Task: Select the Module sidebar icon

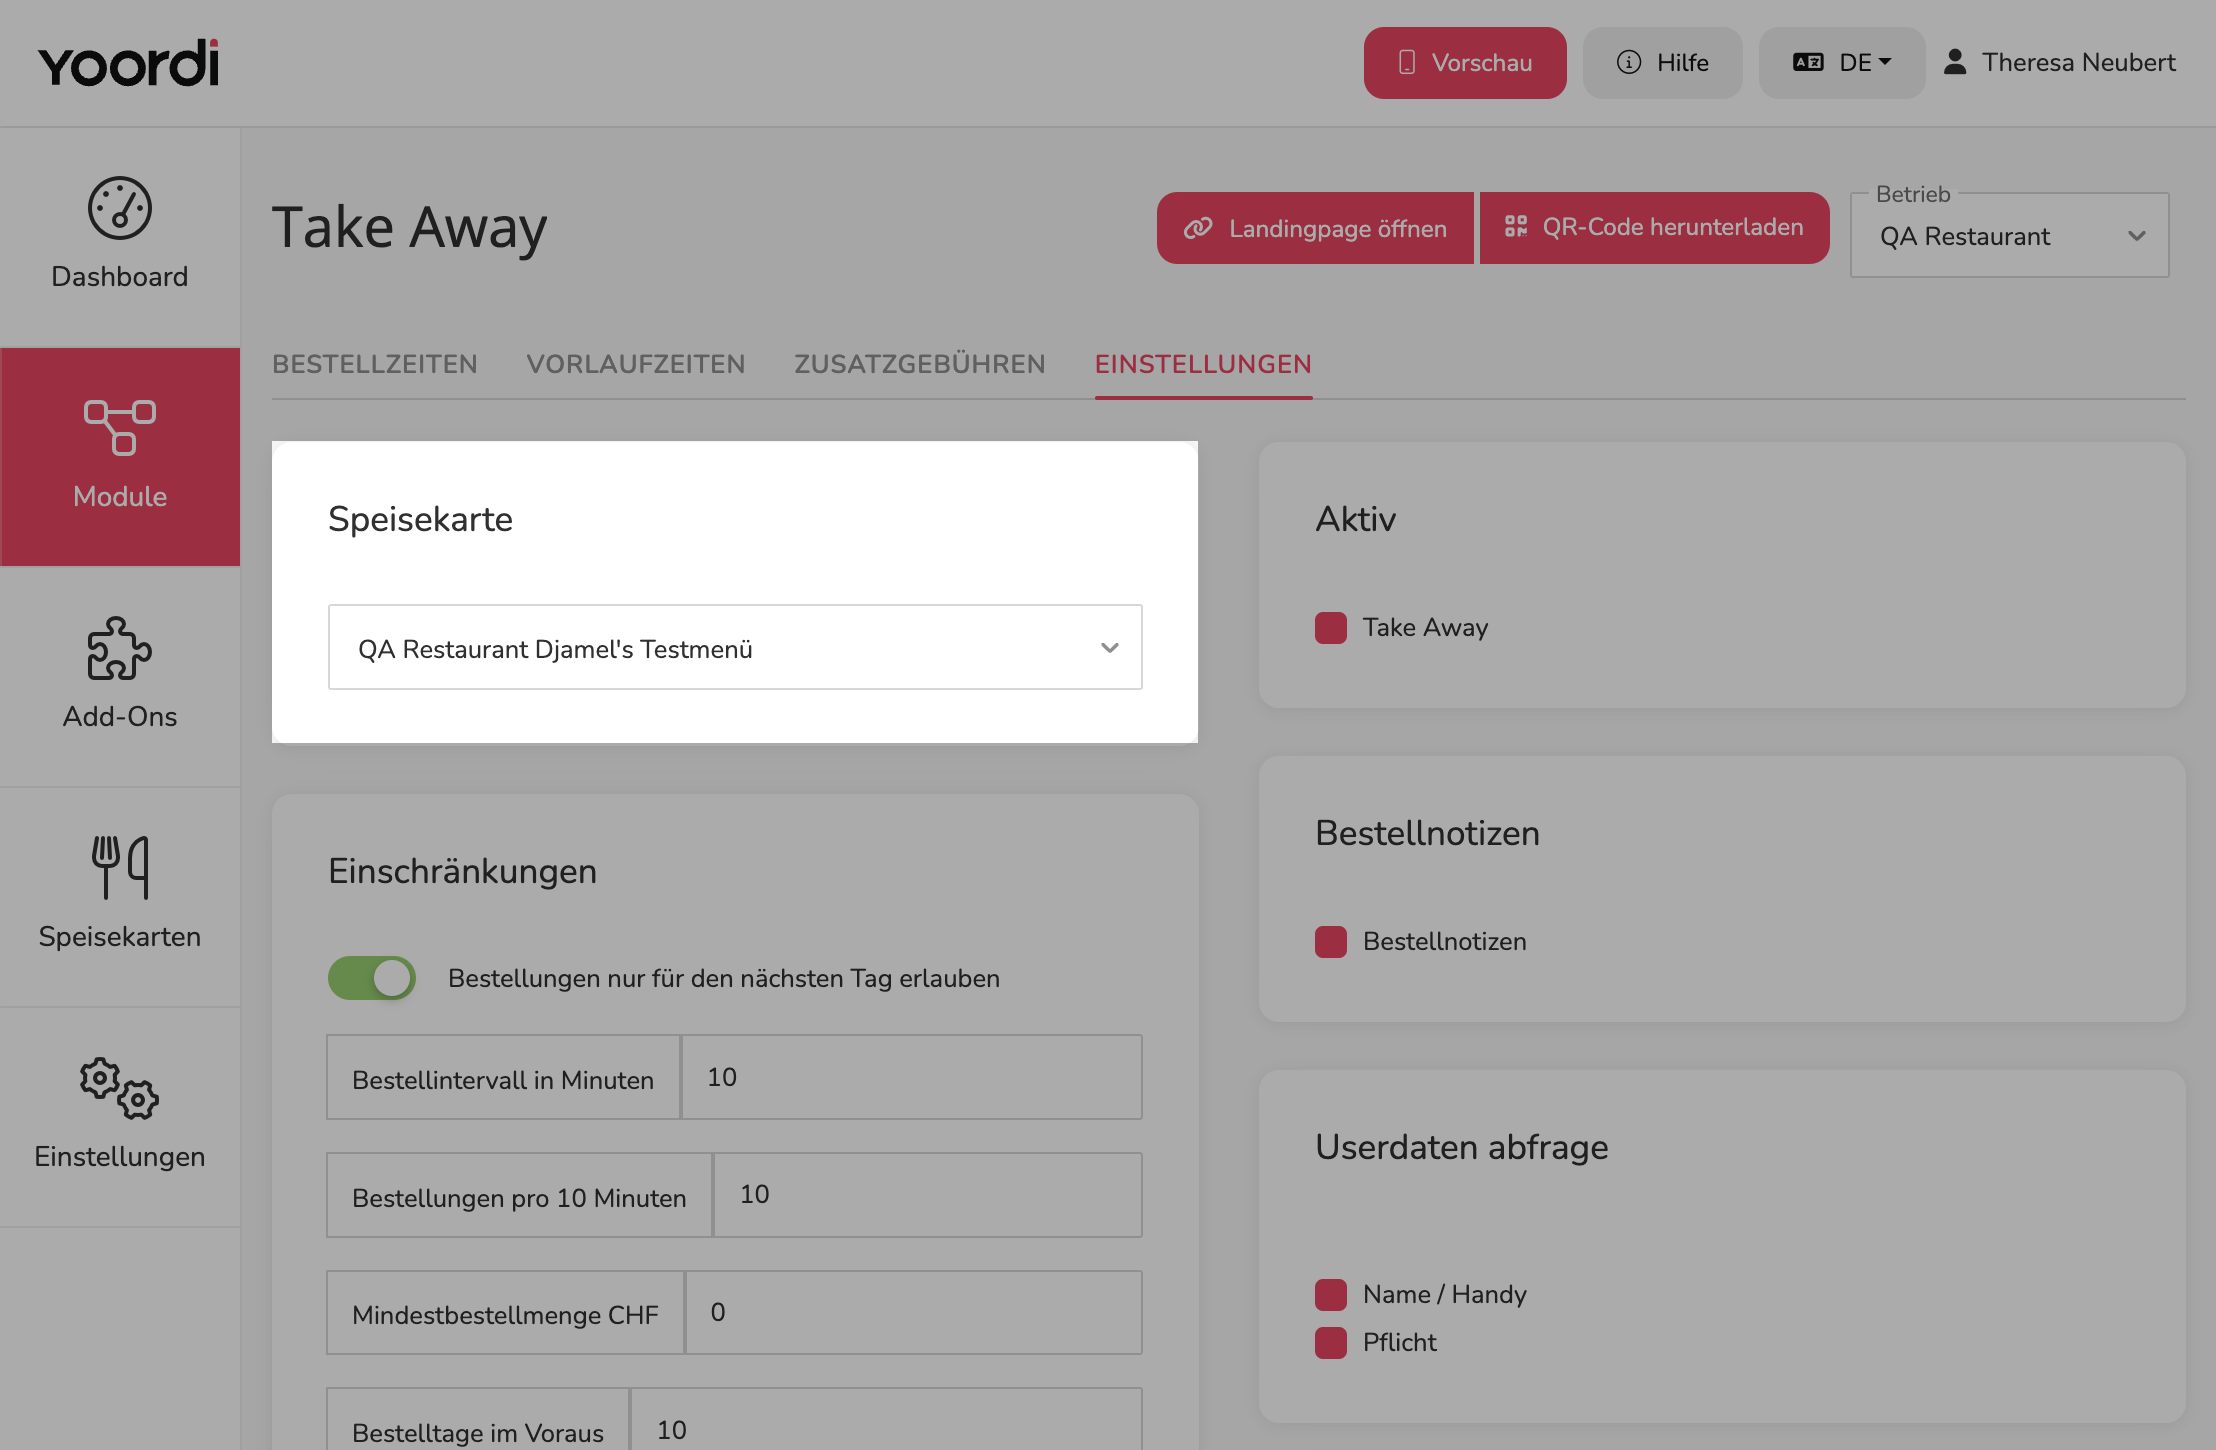Action: [120, 428]
